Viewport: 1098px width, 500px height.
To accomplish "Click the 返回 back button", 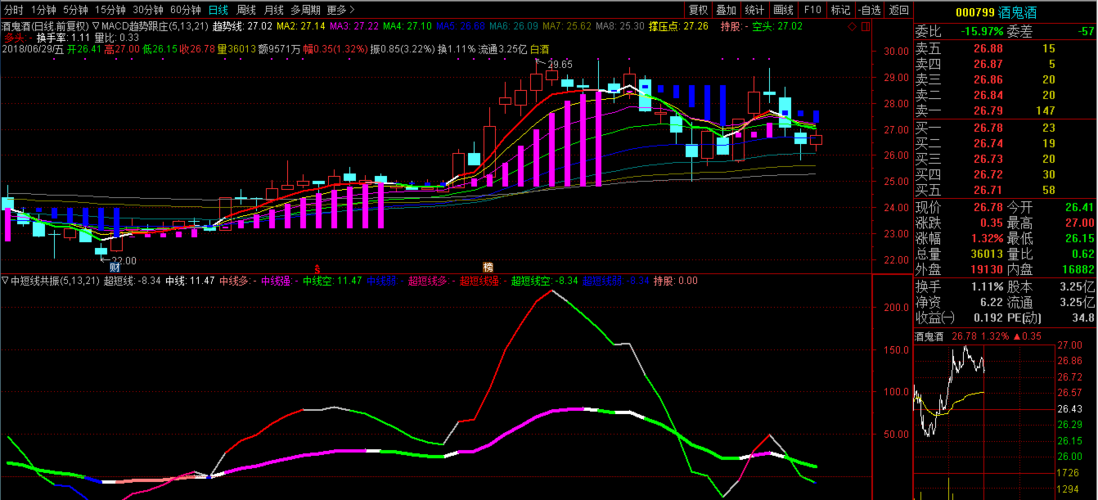I will click(x=898, y=10).
